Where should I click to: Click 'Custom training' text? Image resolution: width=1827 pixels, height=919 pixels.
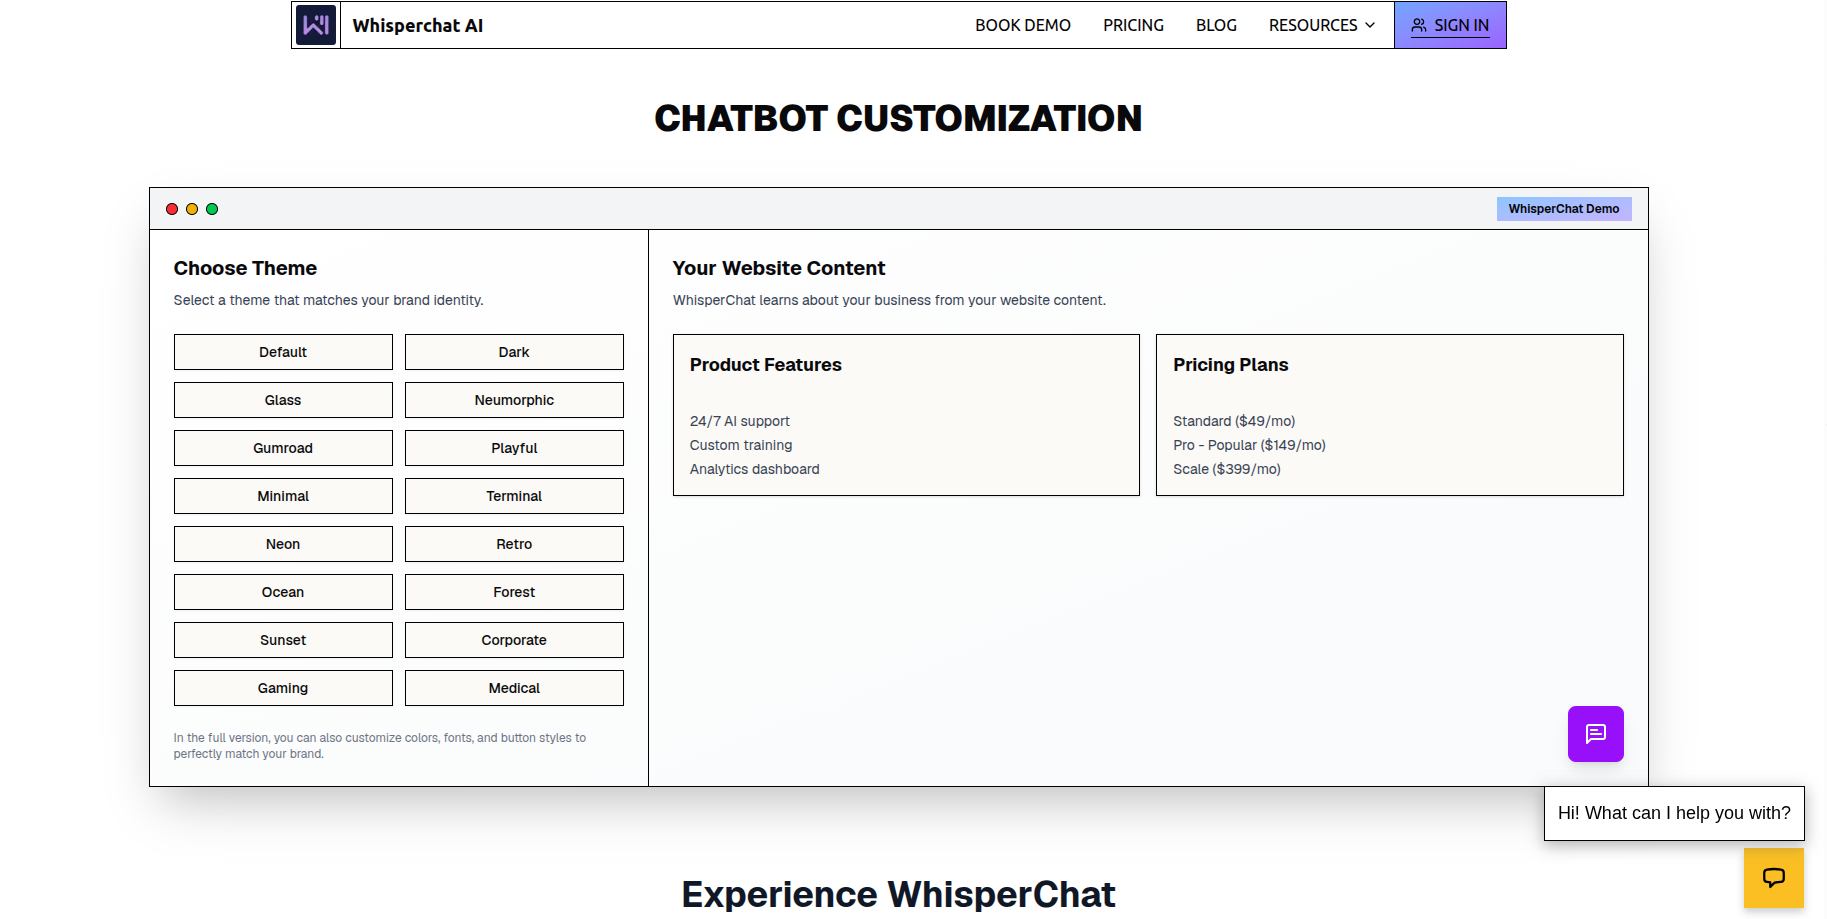(x=741, y=445)
